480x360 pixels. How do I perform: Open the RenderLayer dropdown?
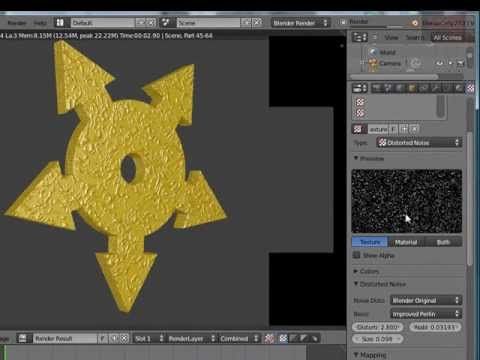[191, 339]
